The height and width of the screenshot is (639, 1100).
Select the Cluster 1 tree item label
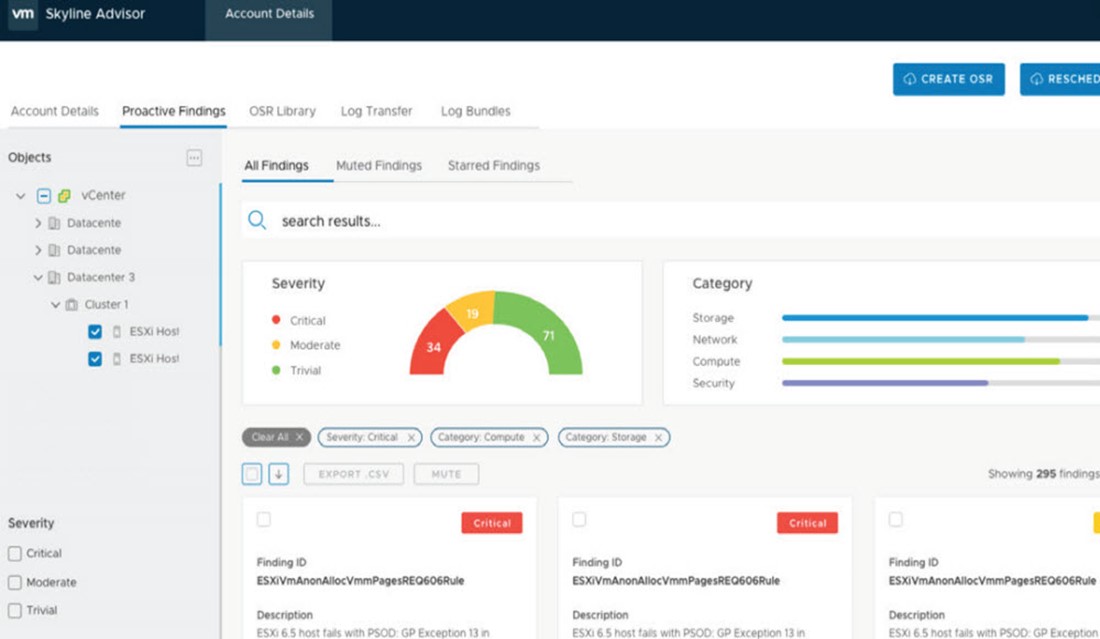click(107, 305)
